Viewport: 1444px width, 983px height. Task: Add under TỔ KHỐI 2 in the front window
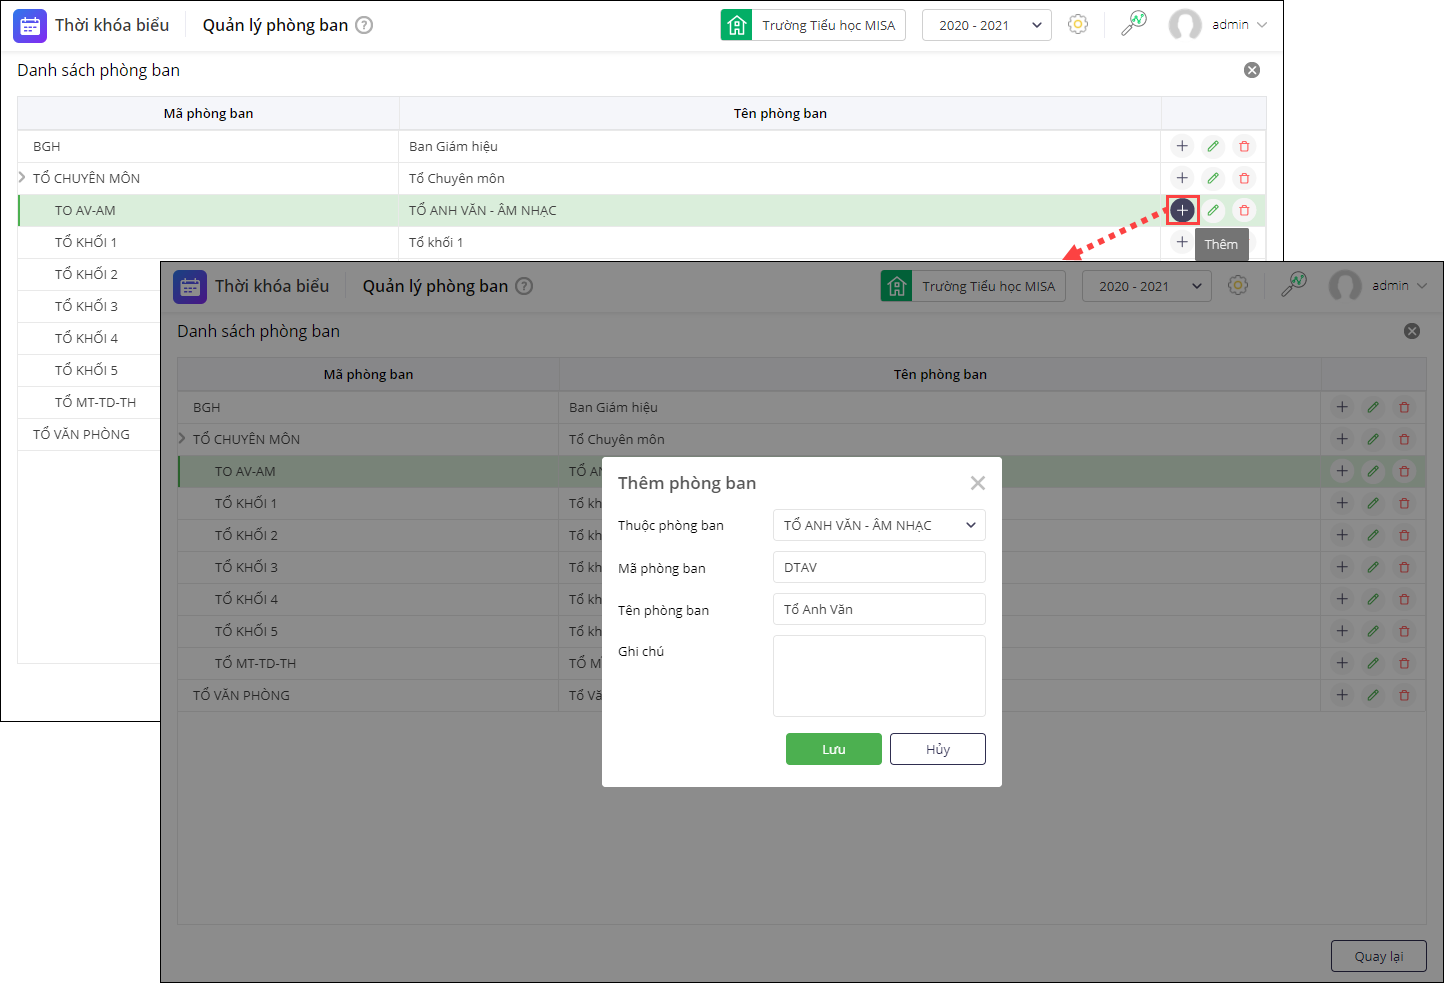pyautogui.click(x=1342, y=535)
